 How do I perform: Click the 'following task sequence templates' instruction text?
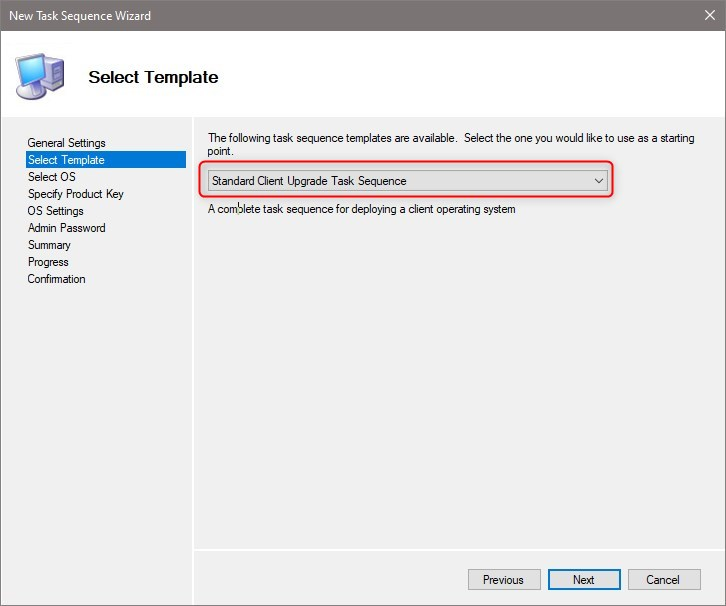451,144
